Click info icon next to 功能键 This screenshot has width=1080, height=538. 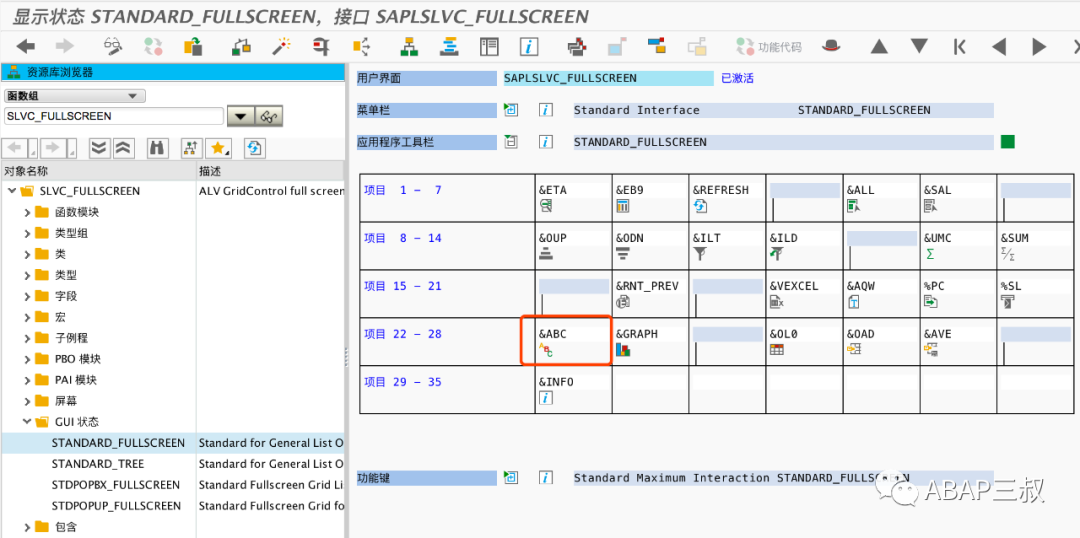546,477
